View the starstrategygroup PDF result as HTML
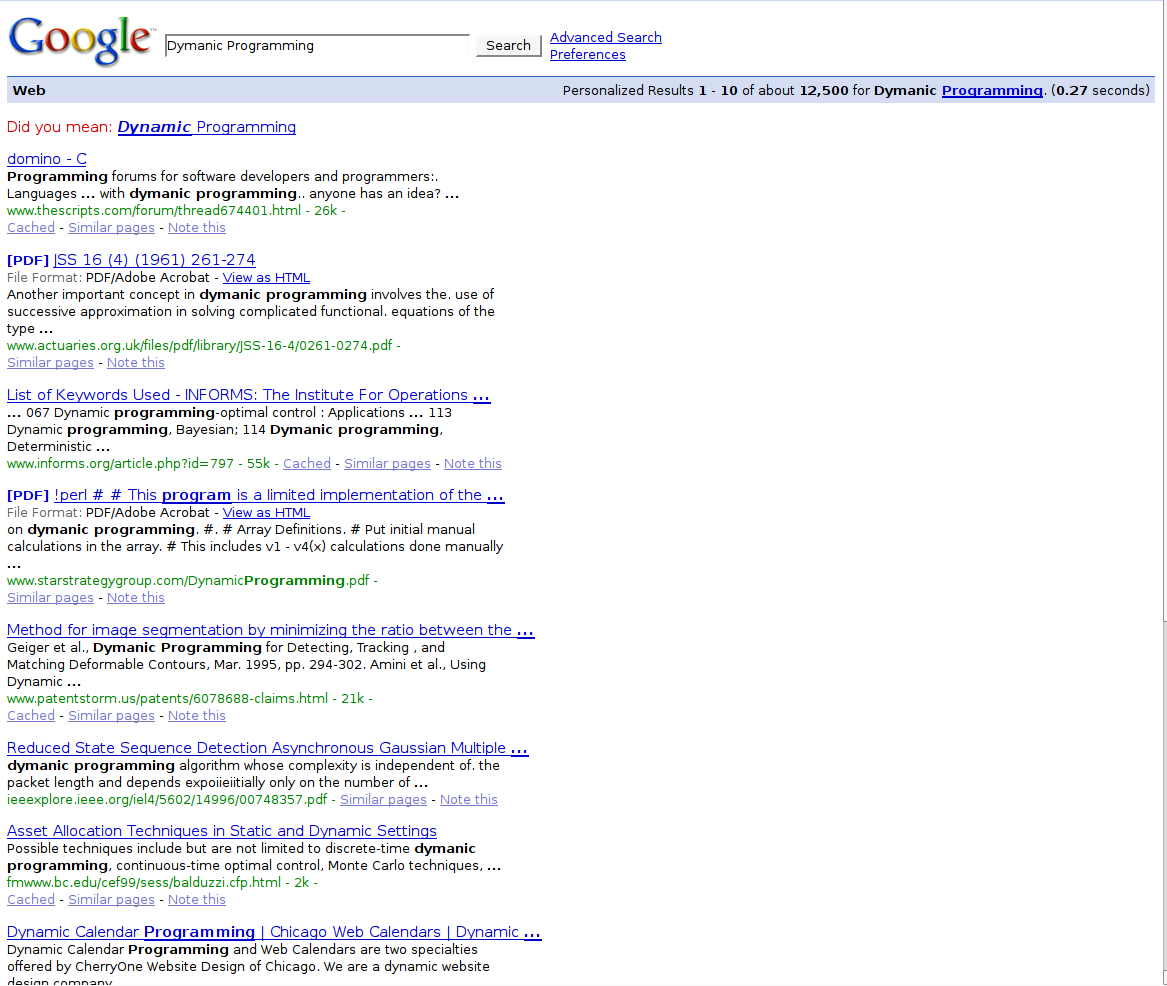1167x986 pixels. click(x=266, y=513)
